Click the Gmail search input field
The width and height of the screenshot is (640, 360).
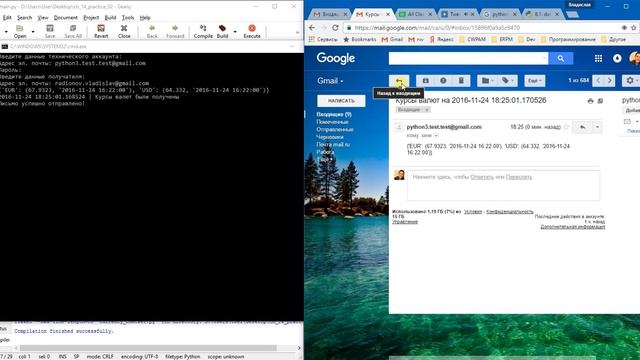coord(468,58)
